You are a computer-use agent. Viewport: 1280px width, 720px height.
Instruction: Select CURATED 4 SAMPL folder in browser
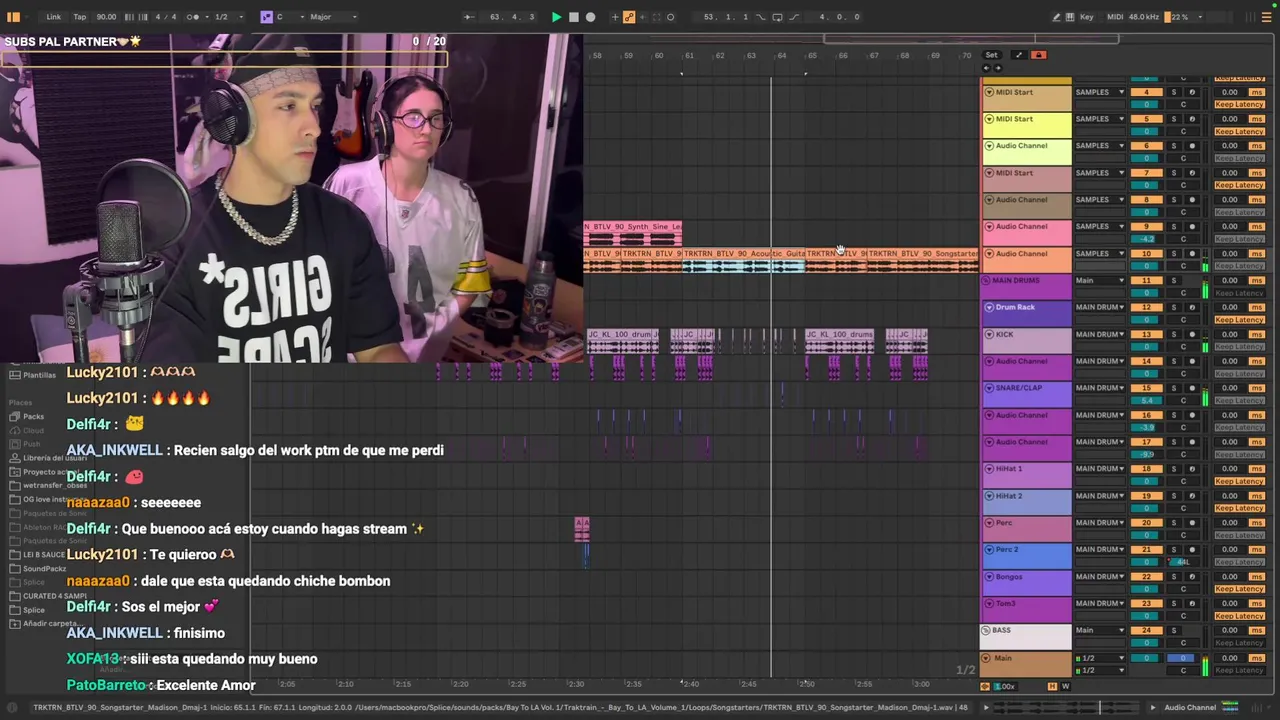click(x=55, y=596)
